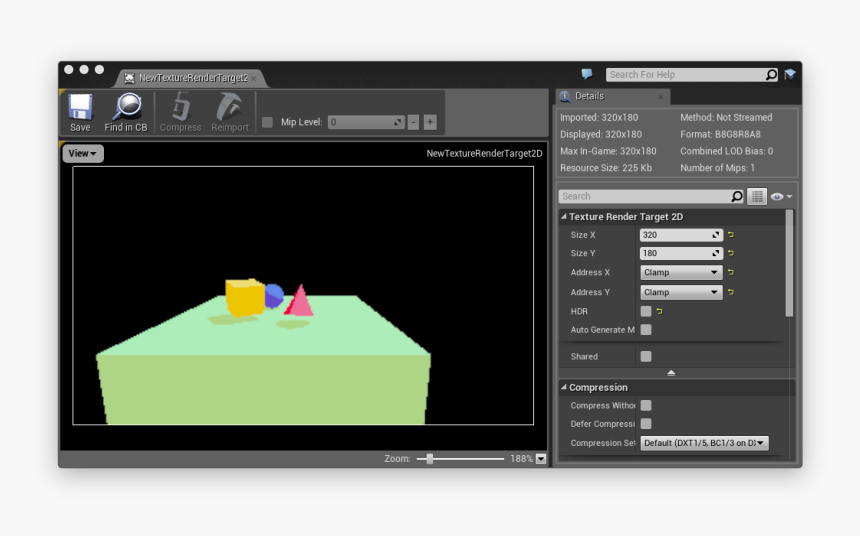The height and width of the screenshot is (536, 860).
Task: Click the magnifier in Search For Help
Action: coord(771,74)
